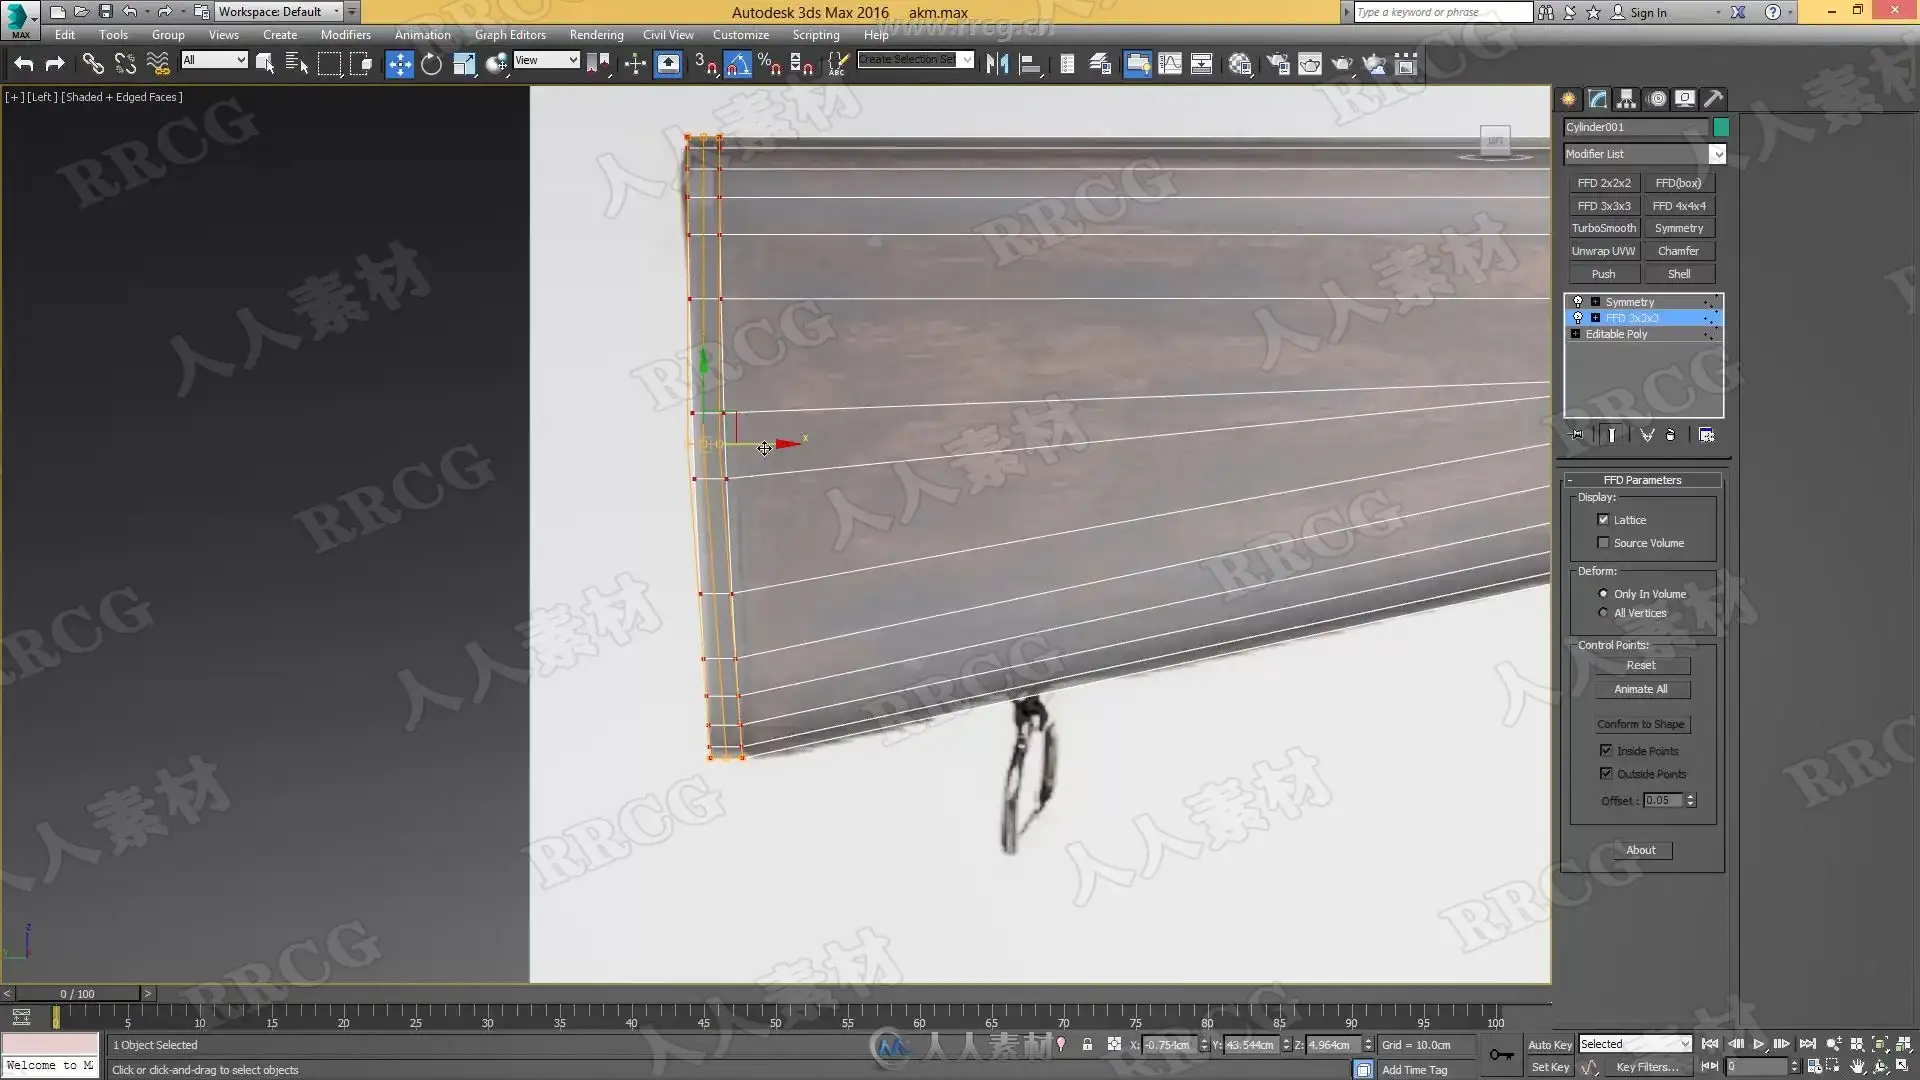Click the Select and Link icon
Screen dimensions: 1920x1080
pyautogui.click(x=92, y=65)
